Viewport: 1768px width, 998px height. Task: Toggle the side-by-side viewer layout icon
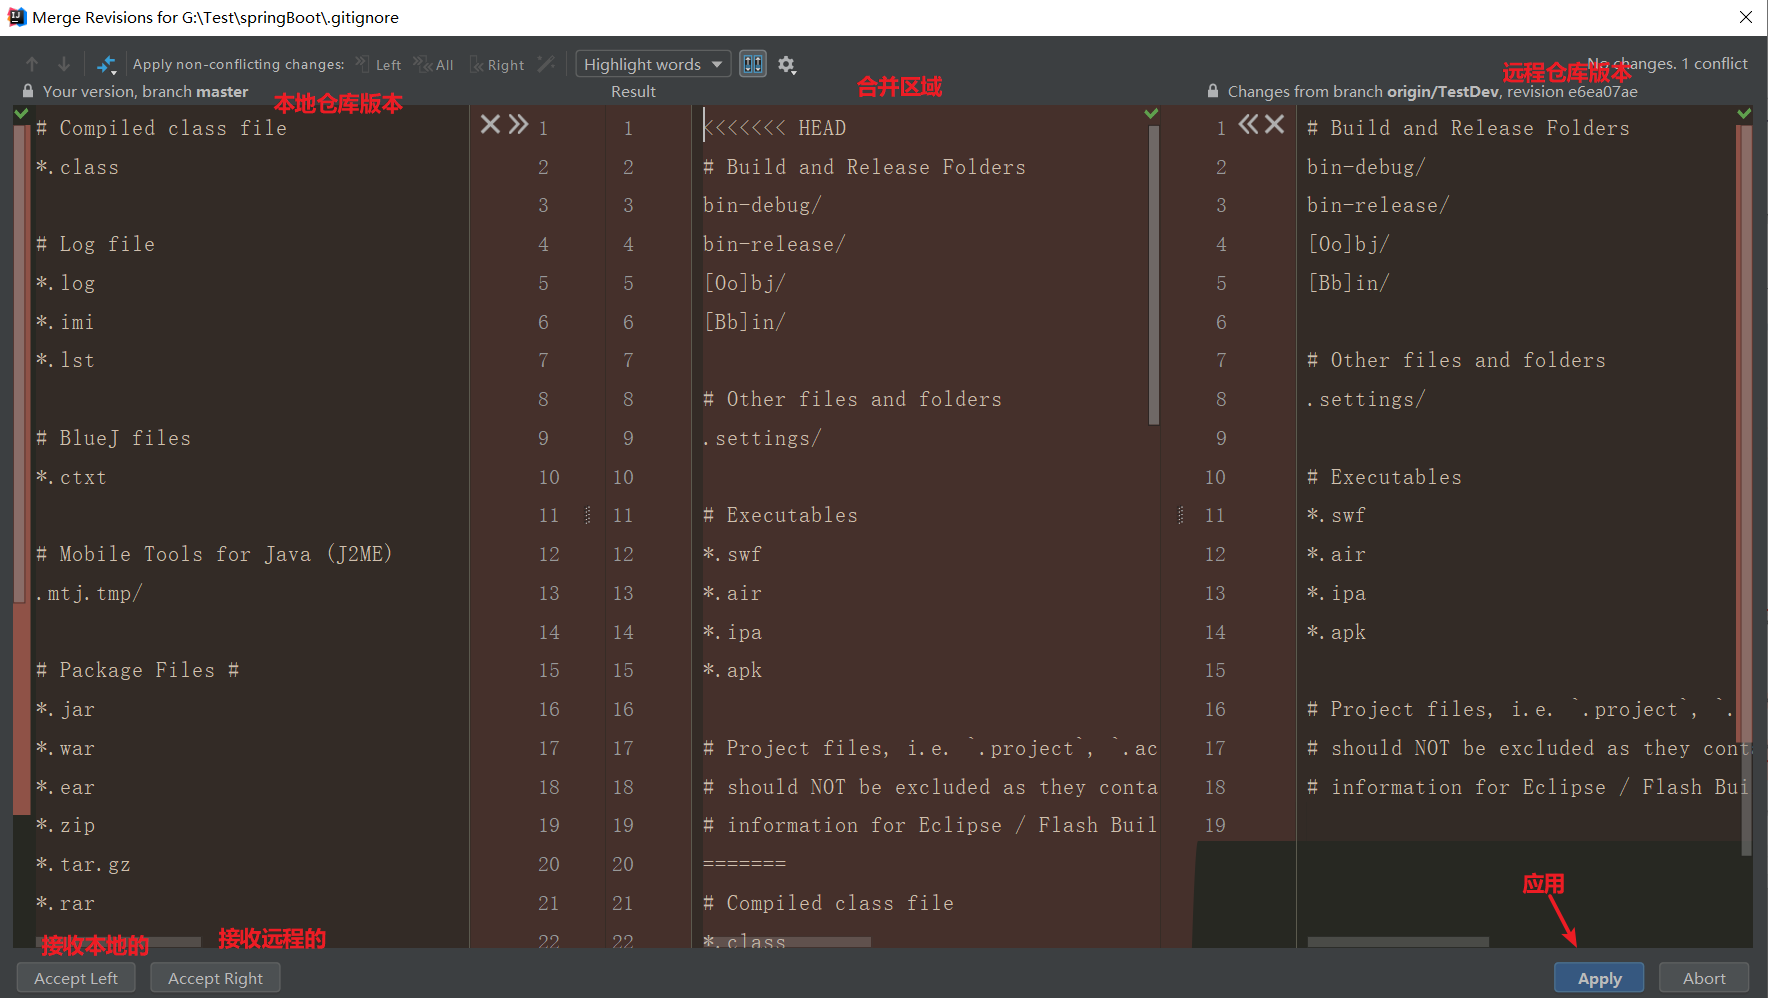(x=752, y=63)
